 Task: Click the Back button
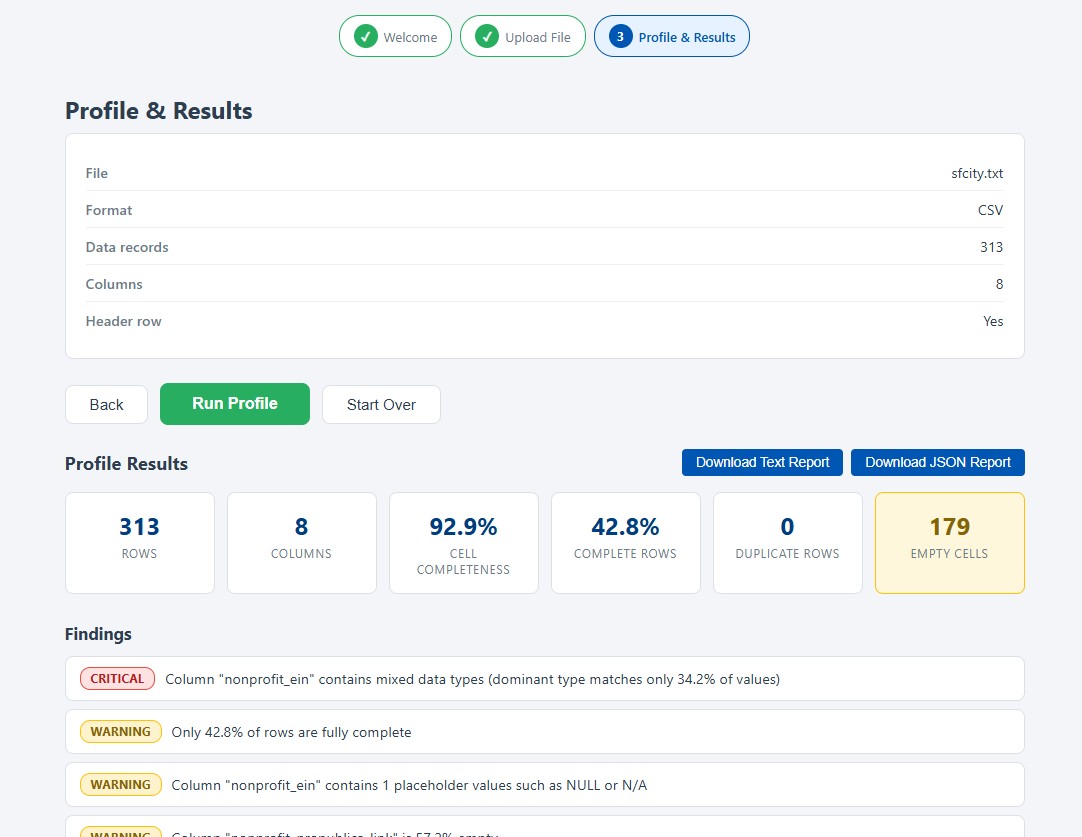106,404
